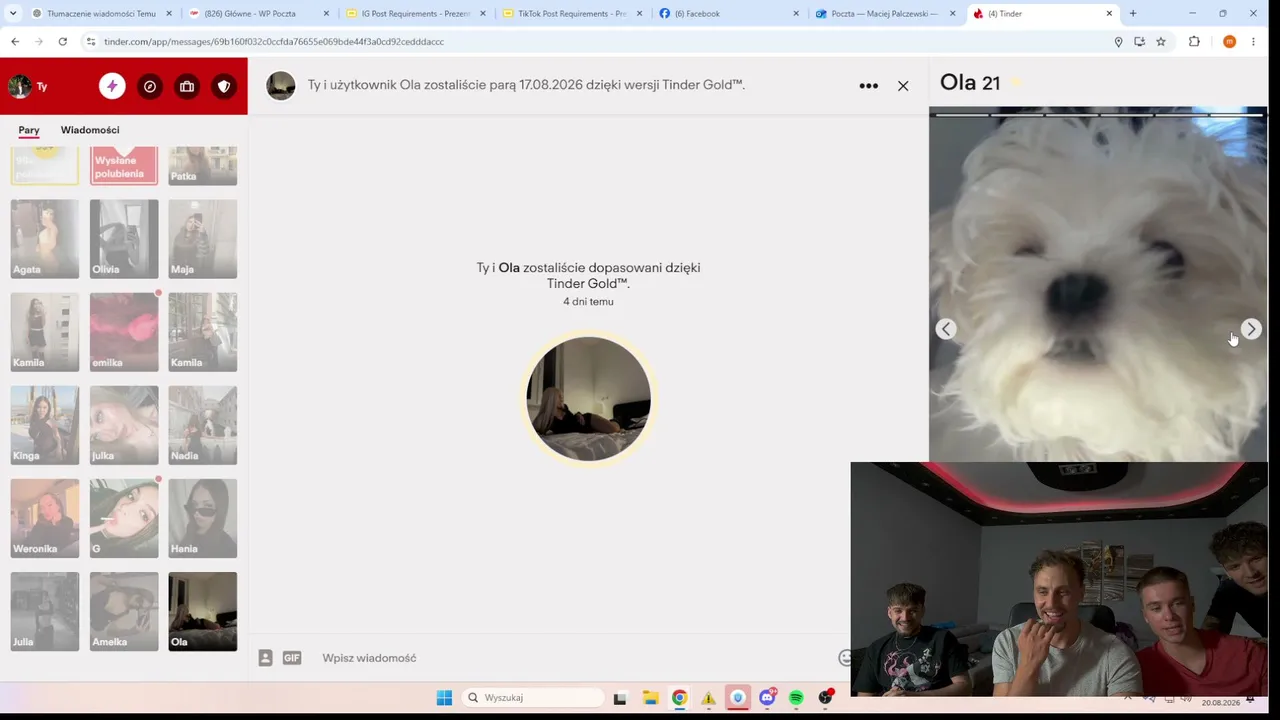
Task: Click the Wyszukaj taskbar search box
Action: click(x=534, y=698)
